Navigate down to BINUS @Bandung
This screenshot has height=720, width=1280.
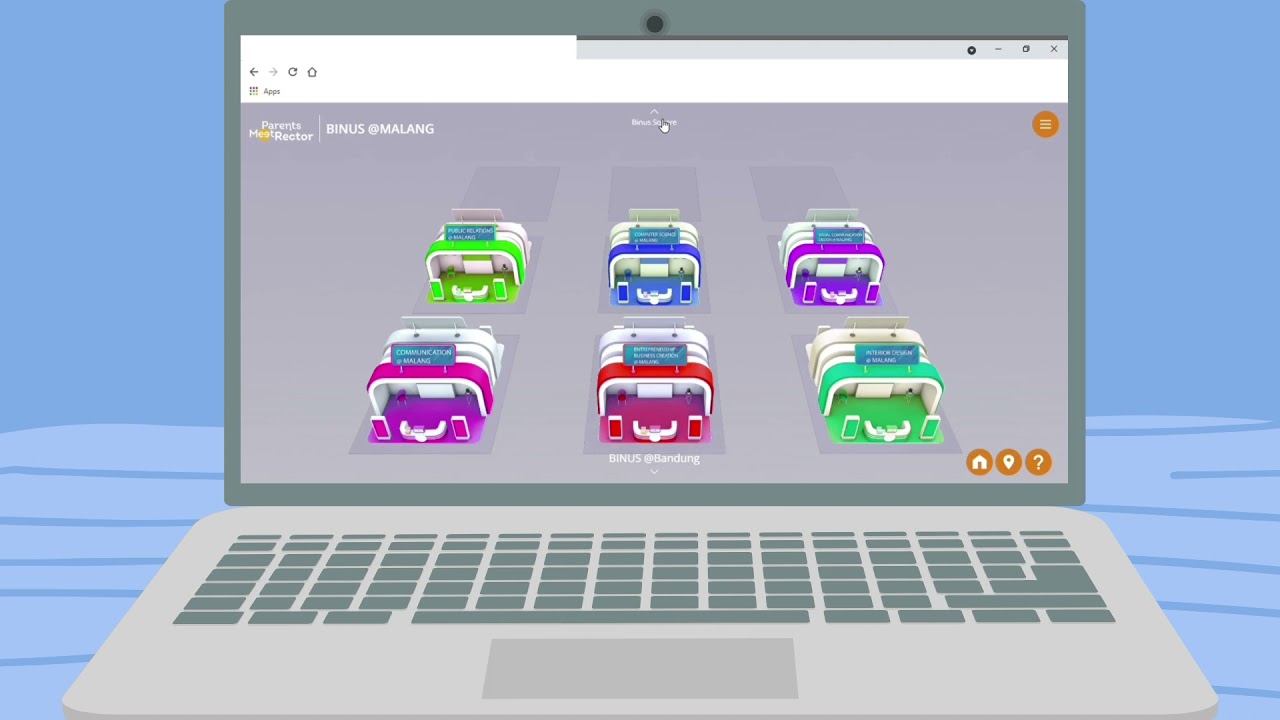(x=654, y=458)
